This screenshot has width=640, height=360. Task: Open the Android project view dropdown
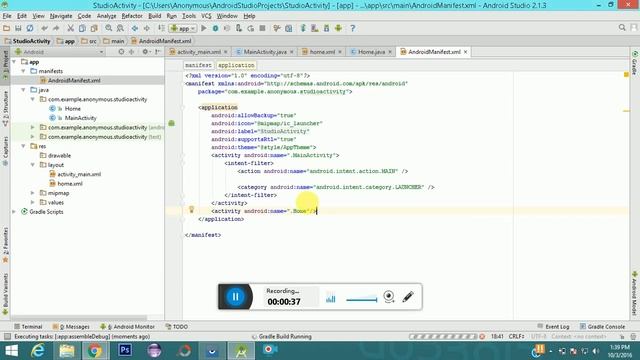[x=59, y=52]
